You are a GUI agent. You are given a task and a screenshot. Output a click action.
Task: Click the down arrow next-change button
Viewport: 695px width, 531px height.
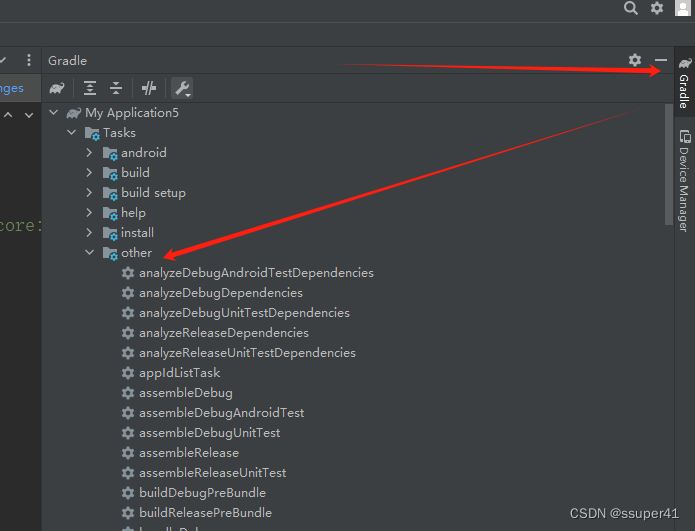(29, 115)
